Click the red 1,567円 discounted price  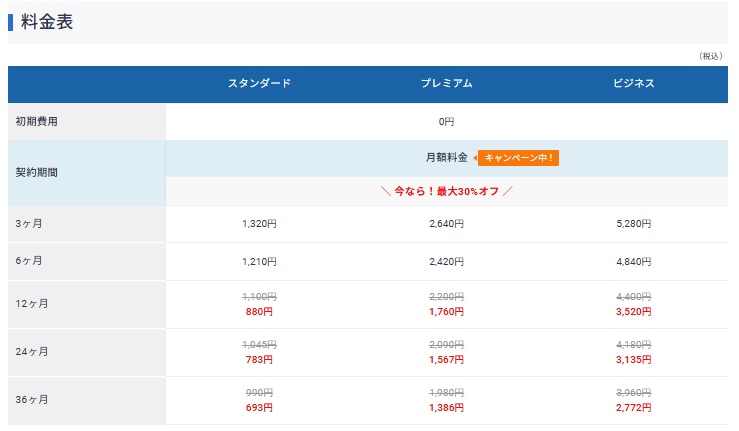[446, 360]
